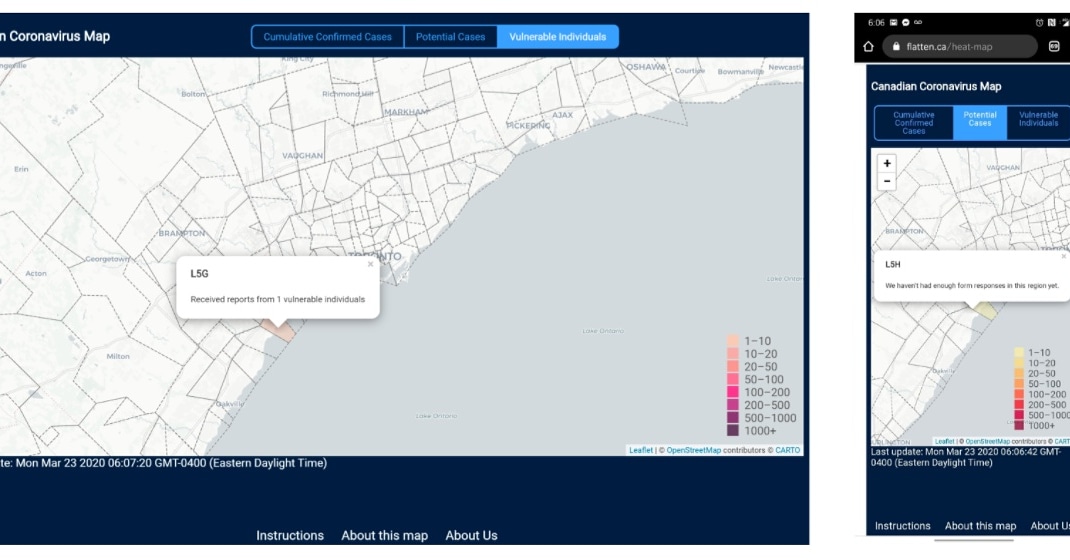Zoom out with the minus button on the mobile map
Image resolution: width=1070 pixels, height=560 pixels.
[x=886, y=181]
